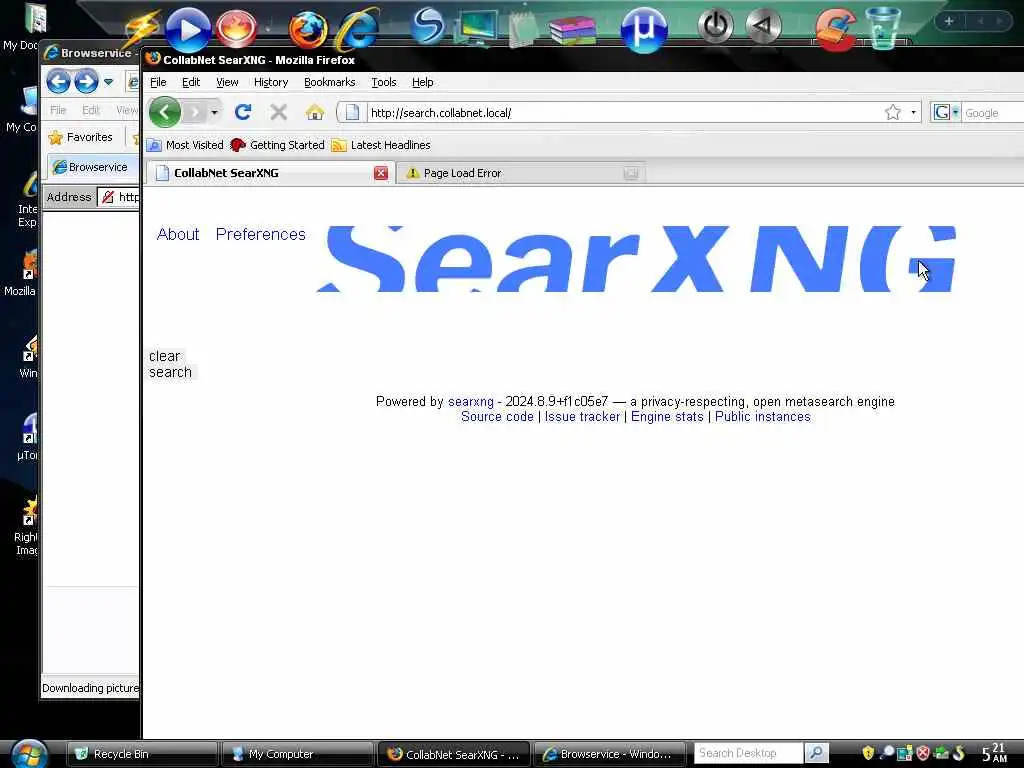Launch the red flame burner app in dock
Screen dimensions: 1024x768
coord(236,30)
